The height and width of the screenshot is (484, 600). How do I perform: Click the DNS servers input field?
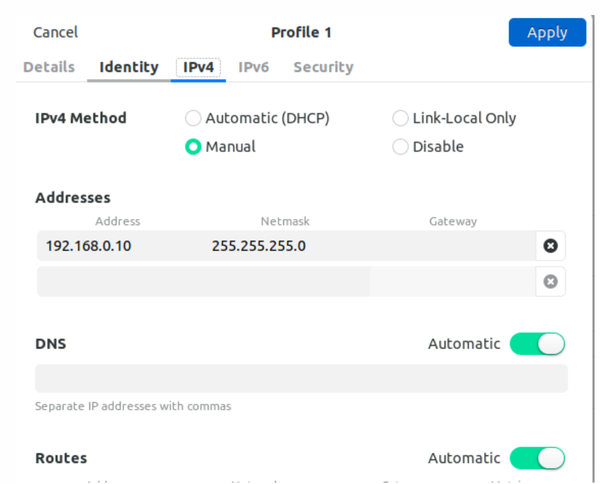click(x=302, y=378)
